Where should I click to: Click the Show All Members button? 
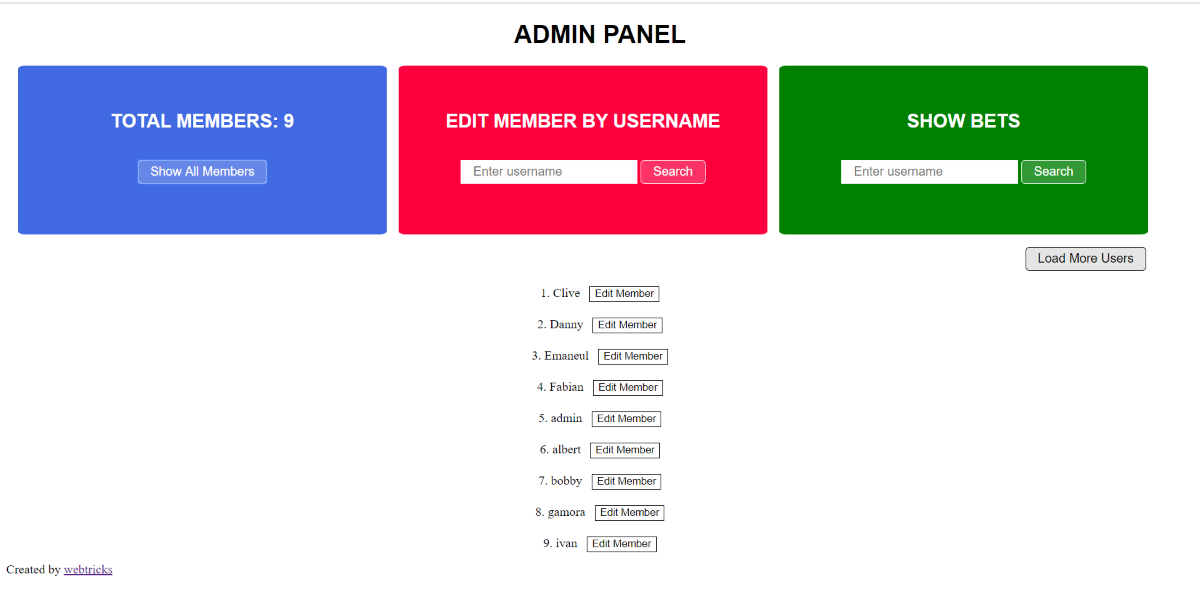tap(202, 172)
